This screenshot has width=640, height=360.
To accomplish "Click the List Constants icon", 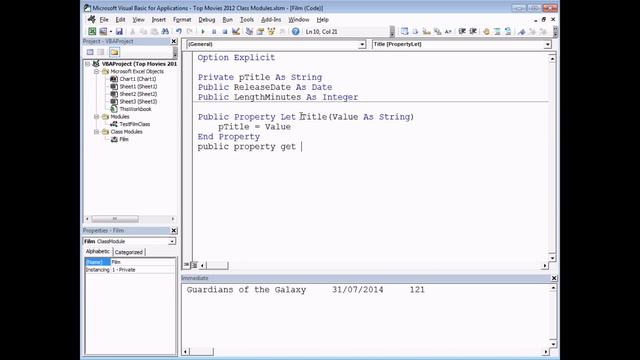I will click(416, 31).
